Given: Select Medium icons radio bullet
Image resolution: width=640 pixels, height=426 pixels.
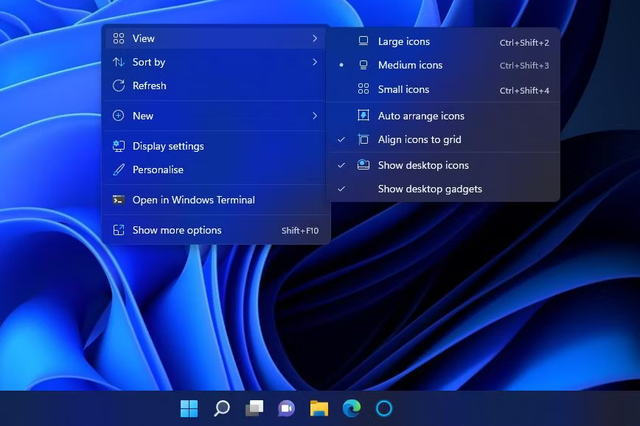Looking at the screenshot, I should pos(341,65).
